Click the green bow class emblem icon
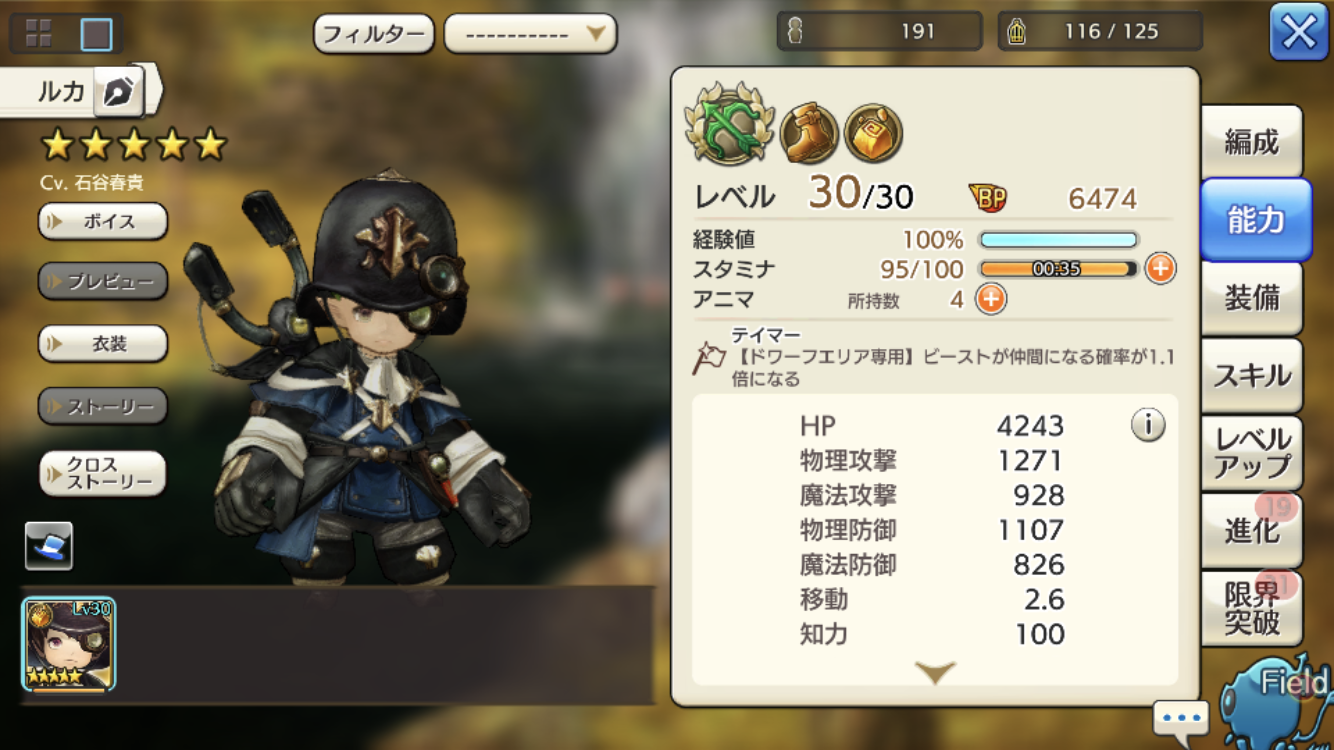The height and width of the screenshot is (750, 1334). 729,124
